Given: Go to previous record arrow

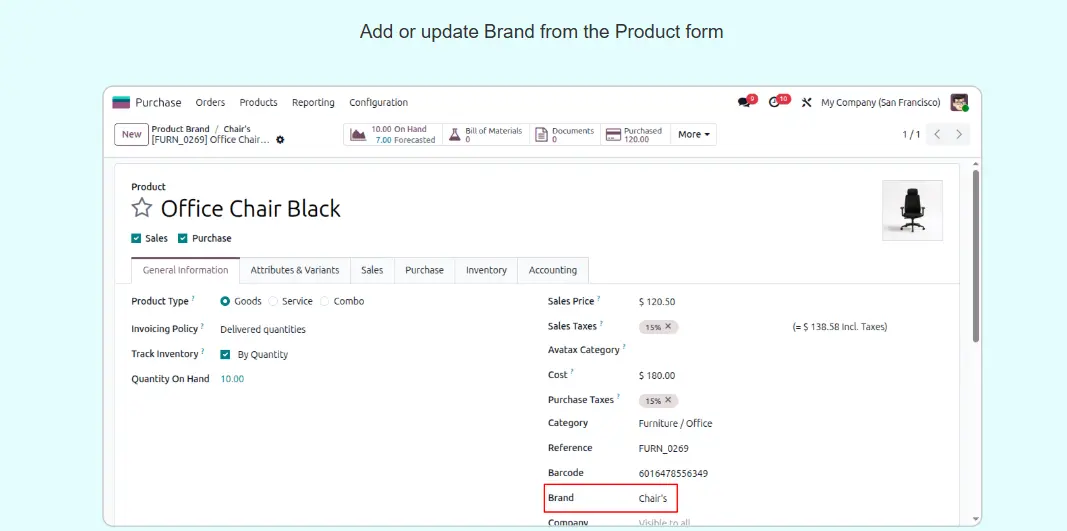Looking at the screenshot, I should tap(937, 134).
